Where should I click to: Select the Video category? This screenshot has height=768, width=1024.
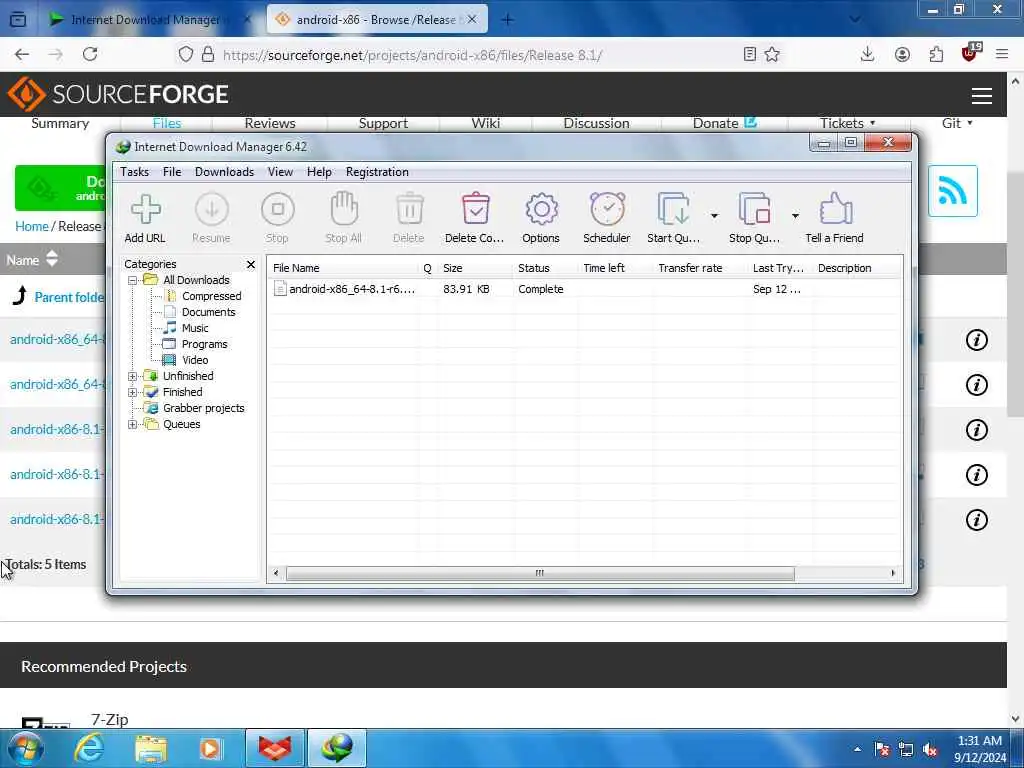coord(195,360)
